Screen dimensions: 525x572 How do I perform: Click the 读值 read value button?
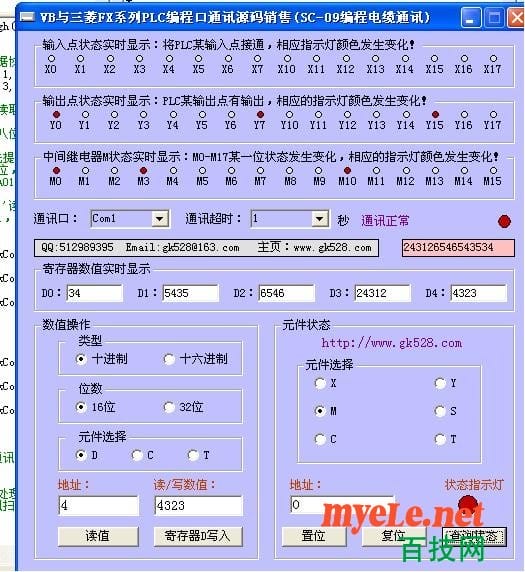tap(98, 536)
